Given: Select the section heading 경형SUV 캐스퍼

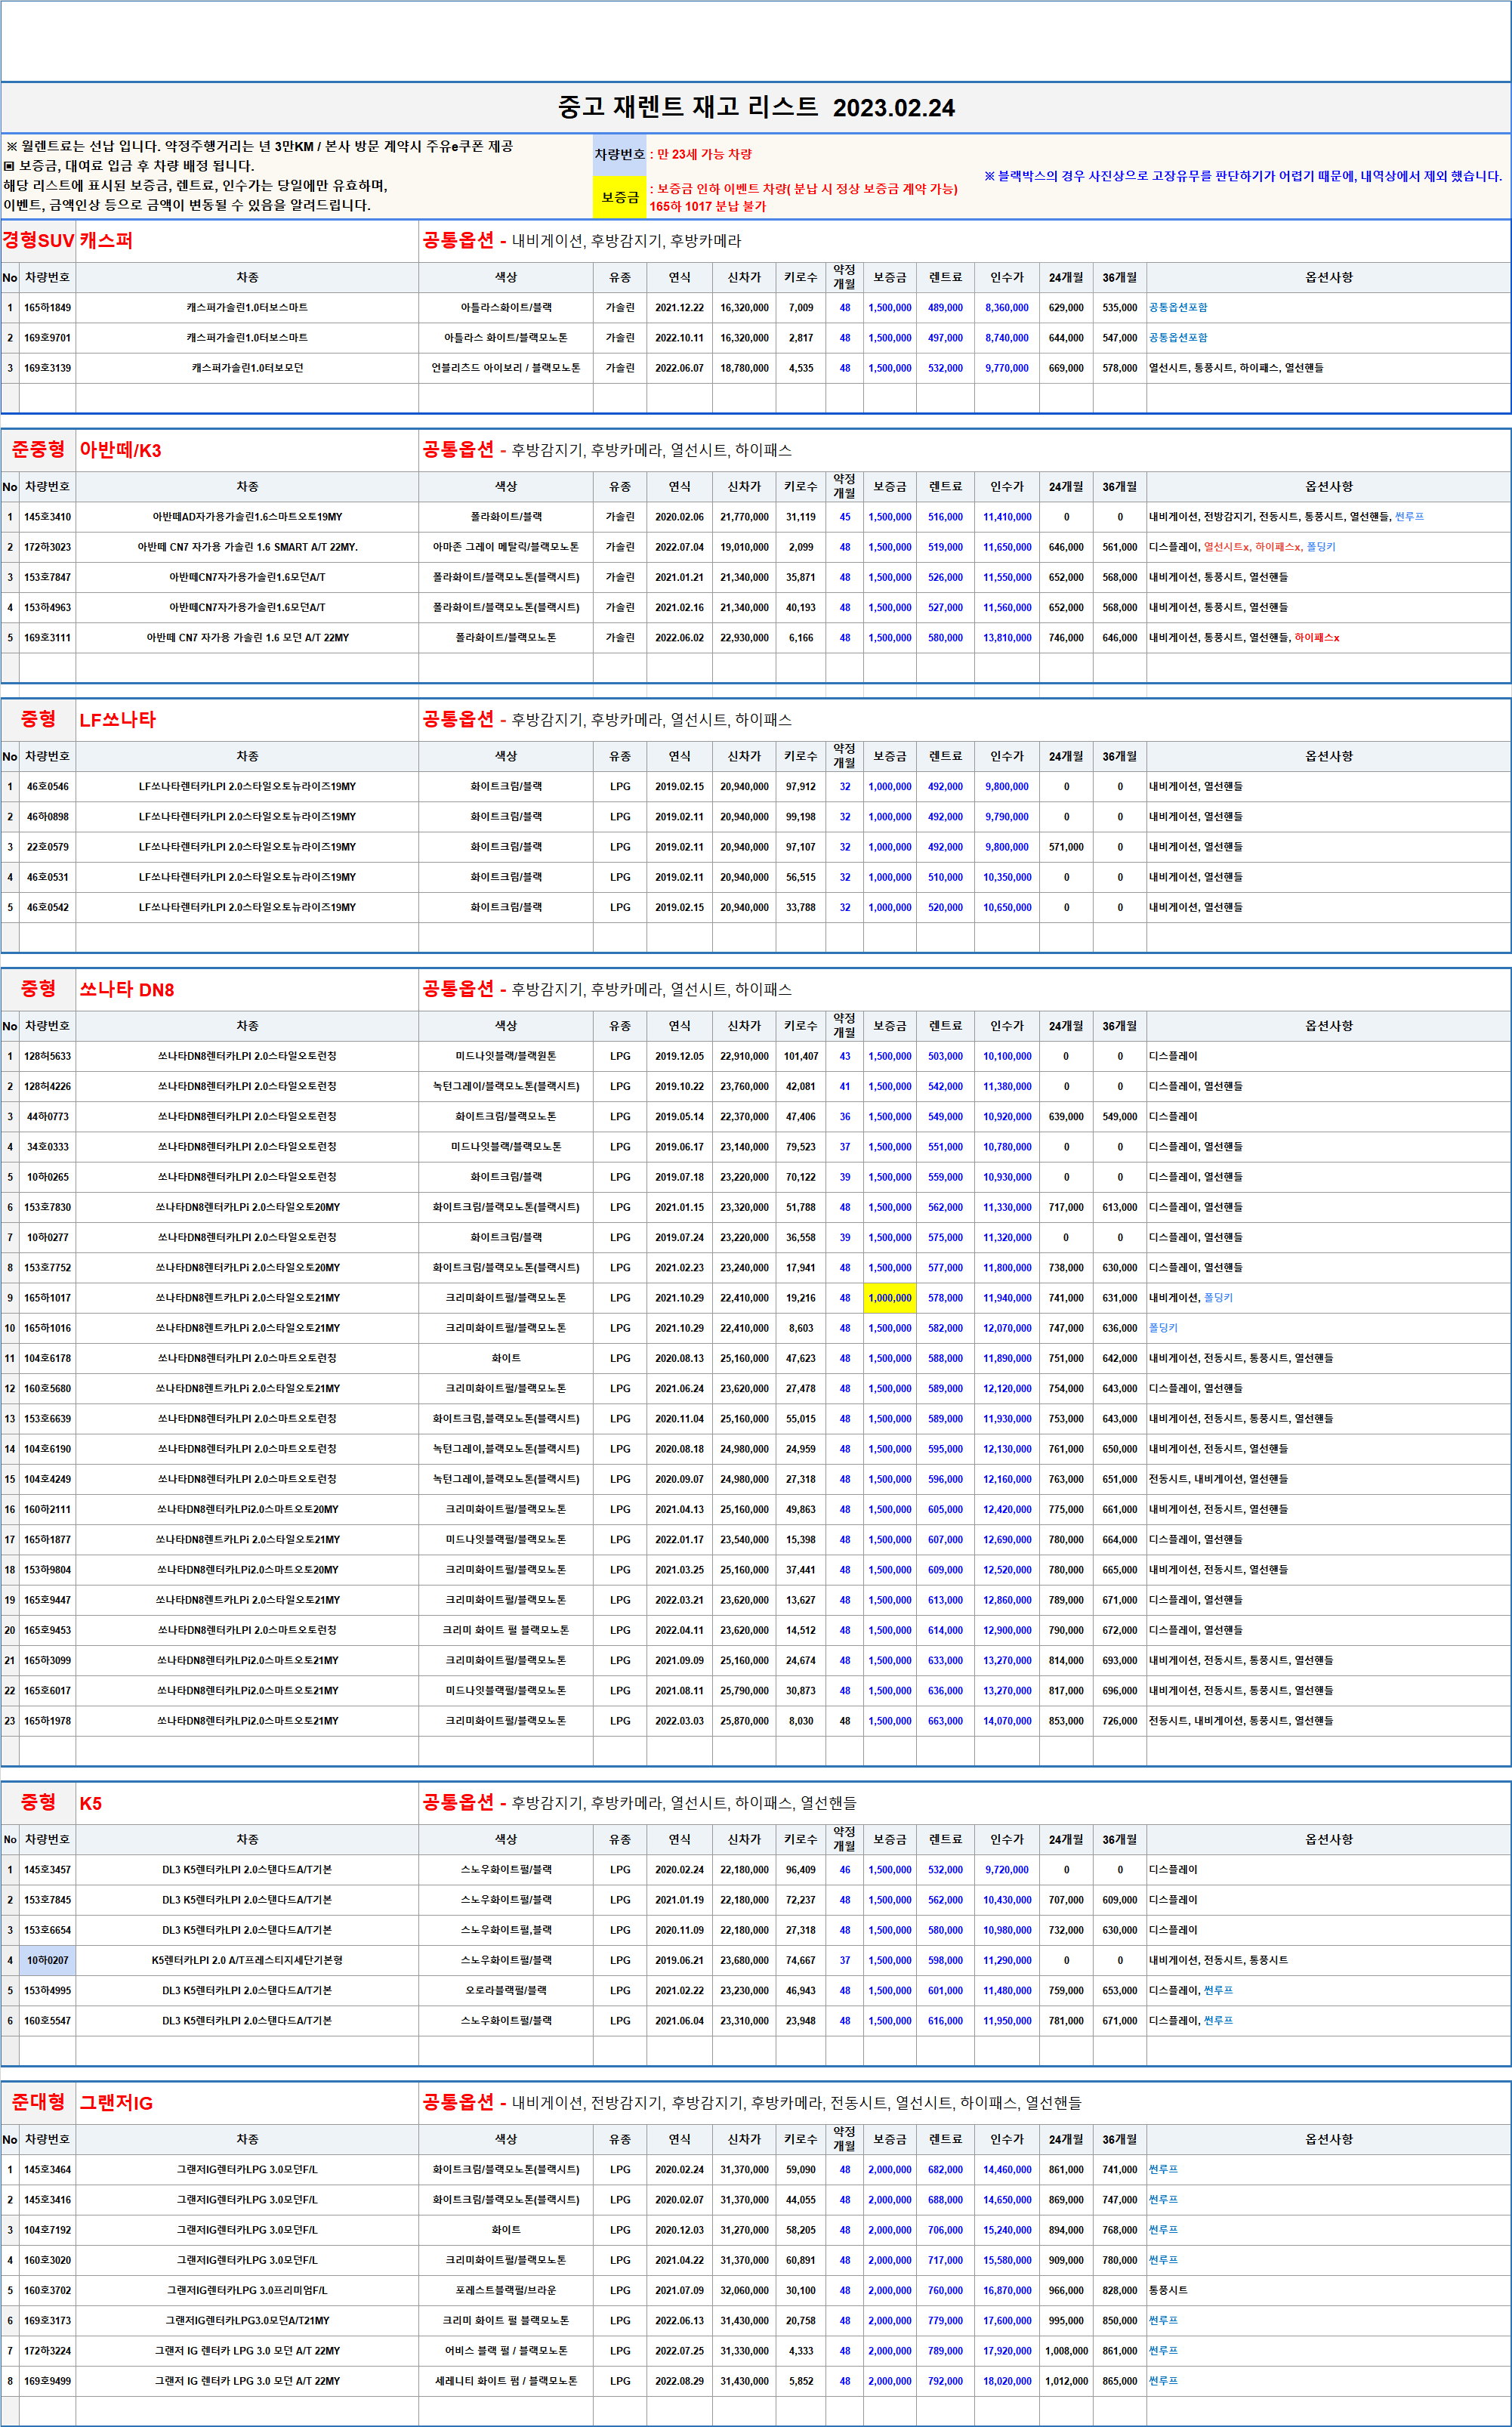Looking at the screenshot, I should pyautogui.click(x=67, y=241).
